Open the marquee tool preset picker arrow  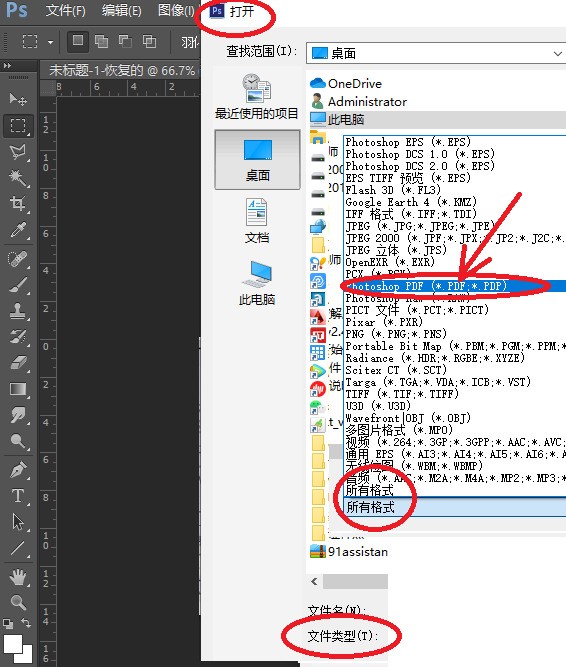point(50,42)
